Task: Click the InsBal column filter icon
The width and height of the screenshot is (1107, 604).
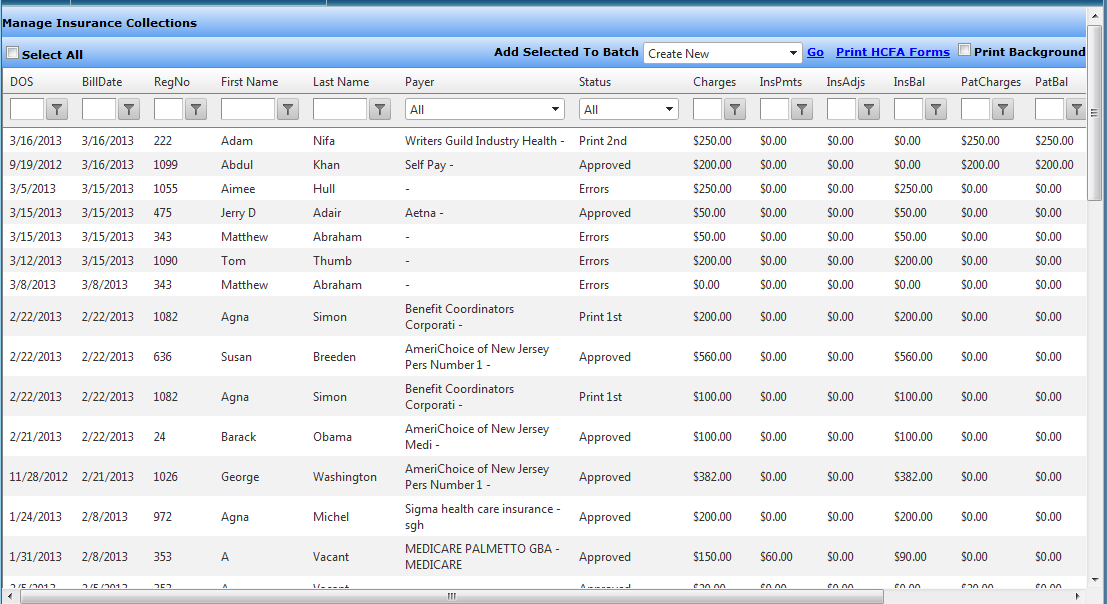Action: tap(936, 109)
